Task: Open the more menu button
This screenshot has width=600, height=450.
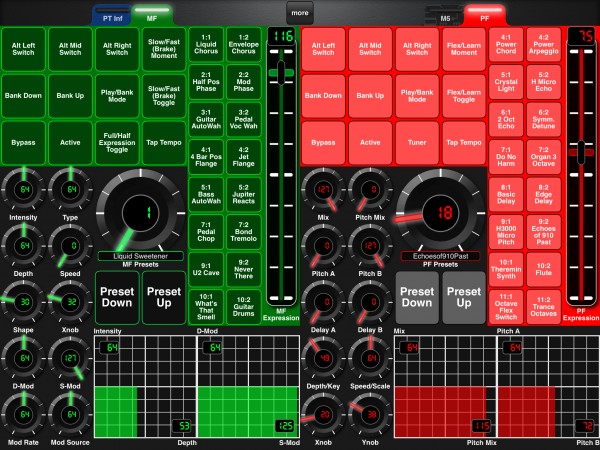Action: (x=300, y=13)
